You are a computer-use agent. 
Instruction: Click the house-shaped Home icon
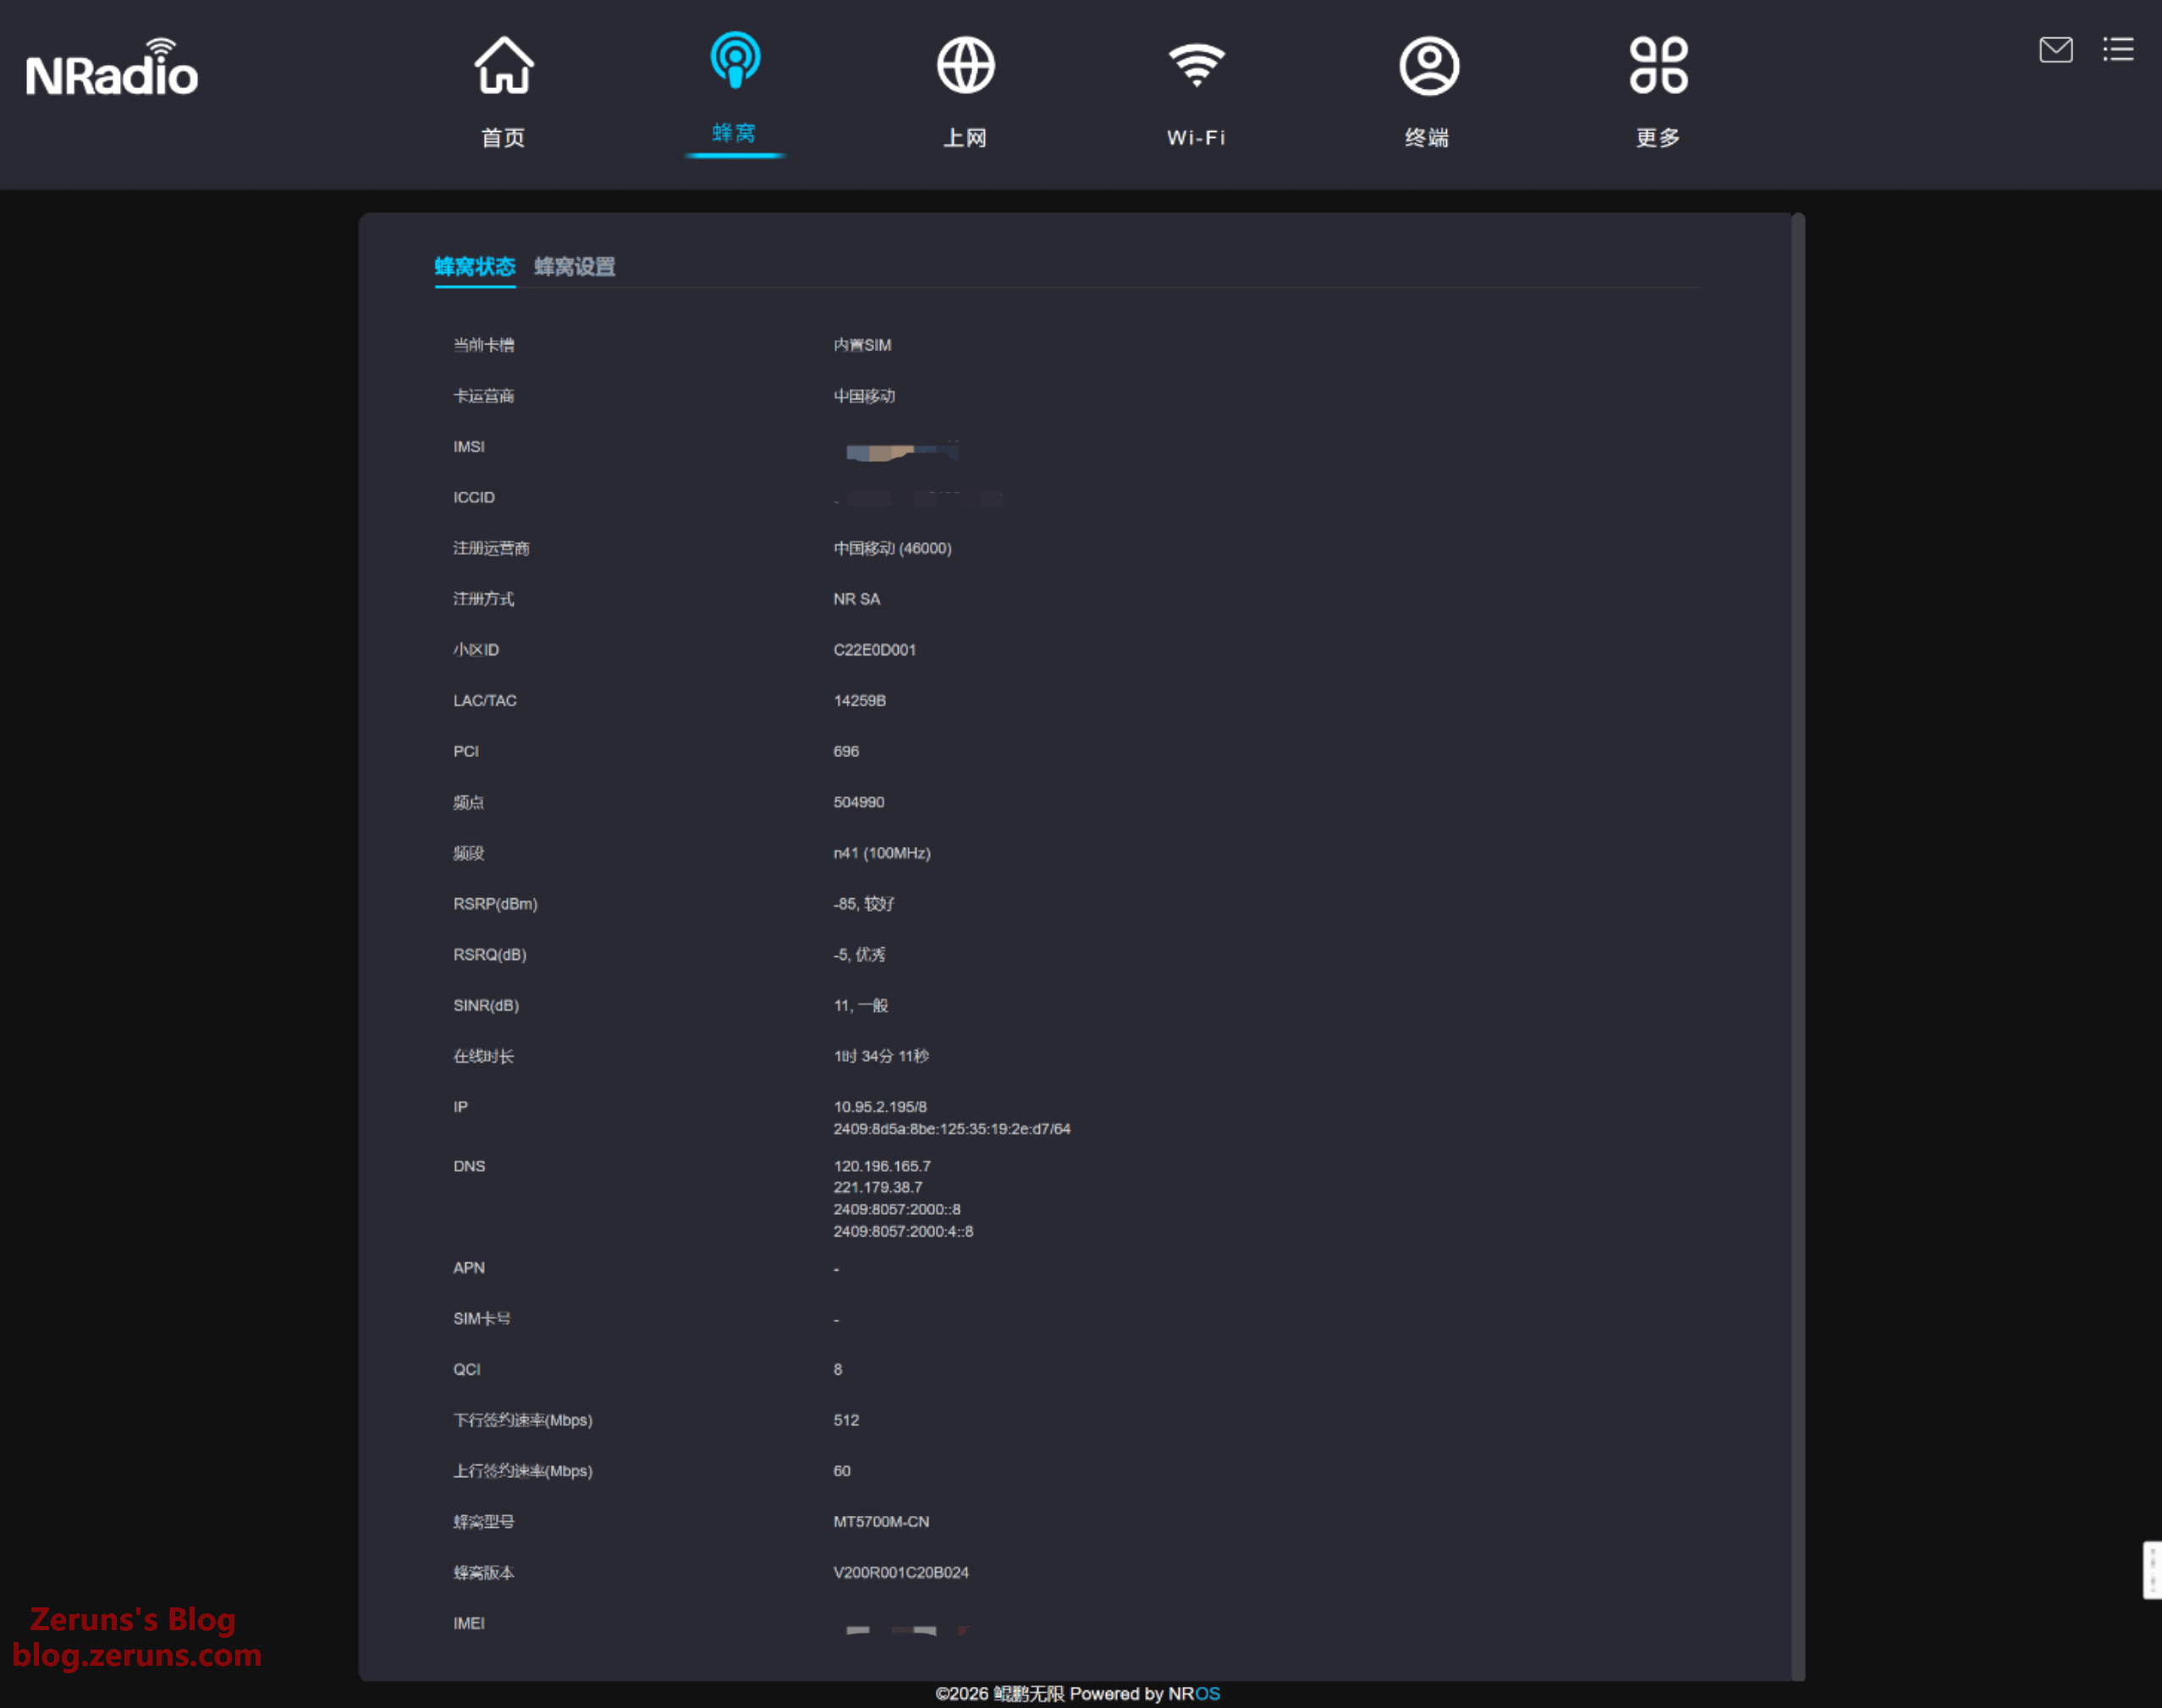point(503,66)
